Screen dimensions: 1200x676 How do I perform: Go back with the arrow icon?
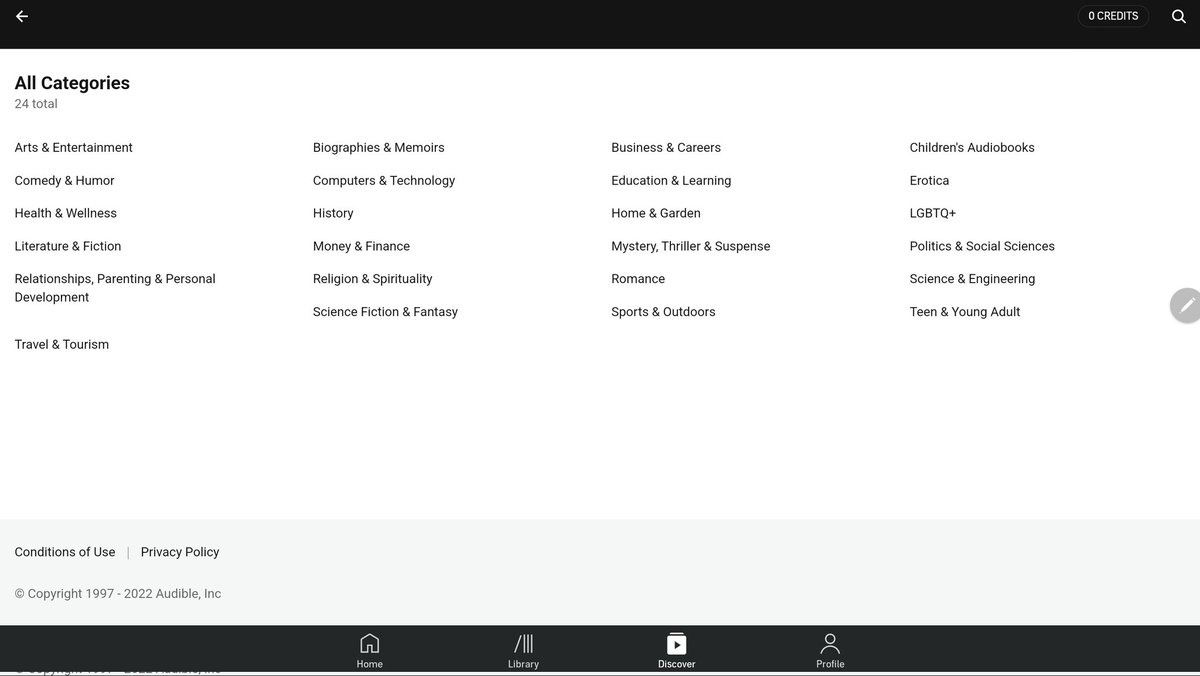[x=22, y=16]
